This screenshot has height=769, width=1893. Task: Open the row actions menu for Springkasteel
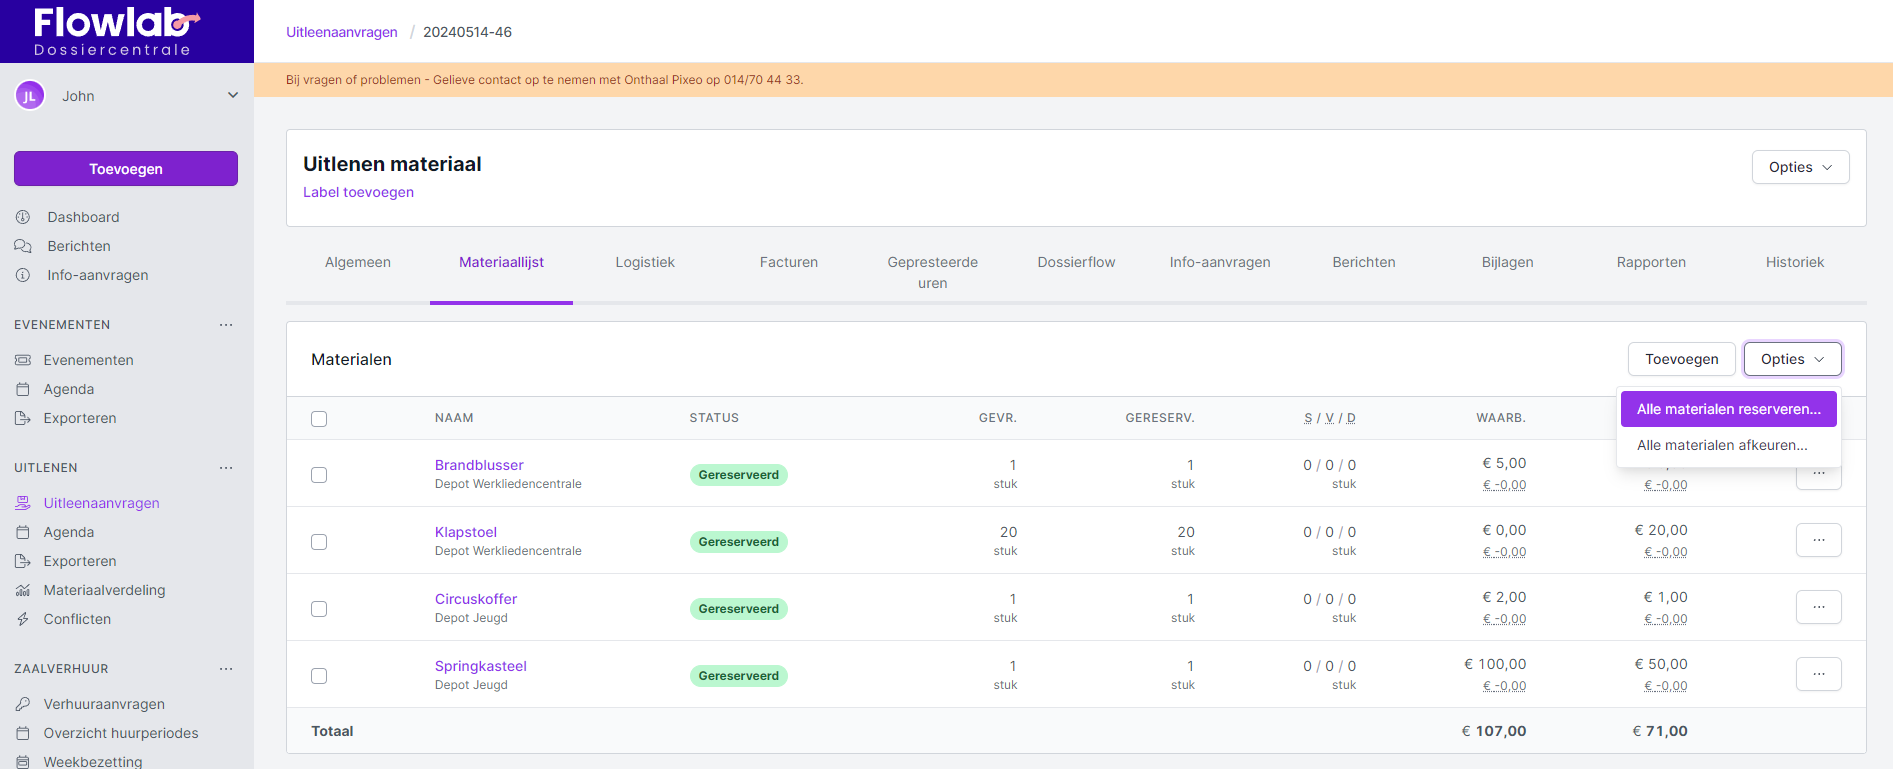1818,674
